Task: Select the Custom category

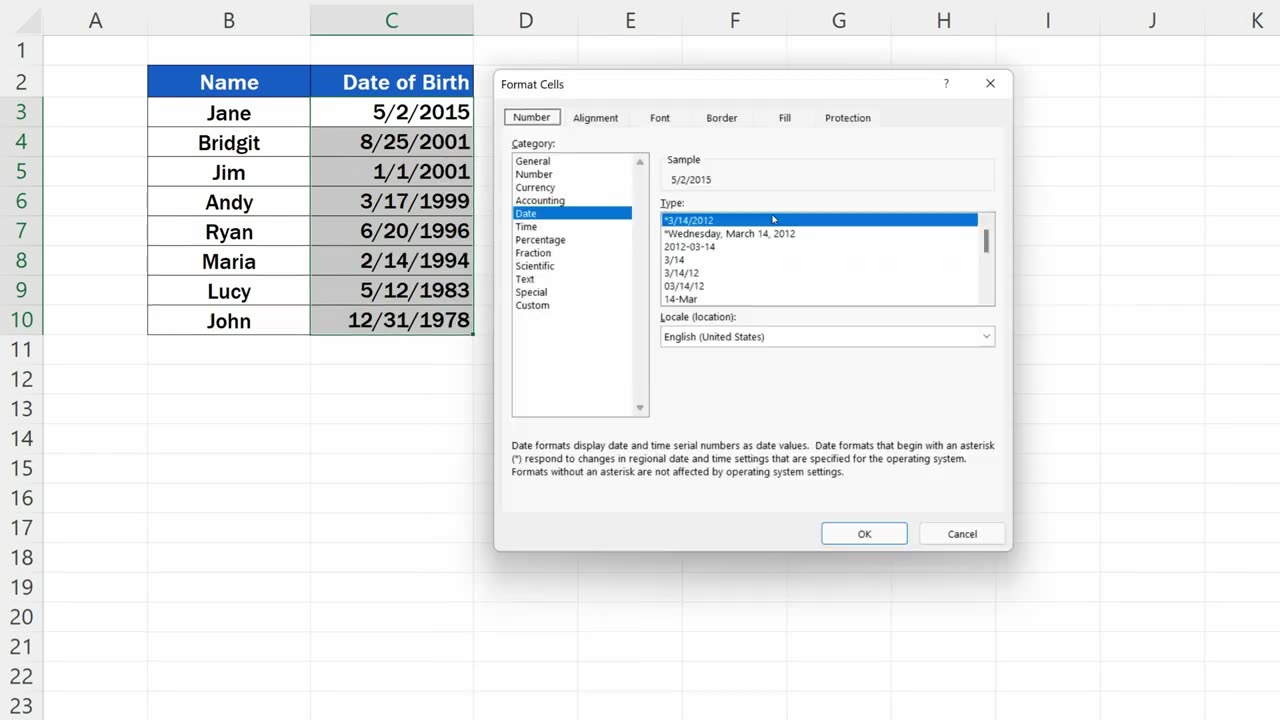Action: 572,305
